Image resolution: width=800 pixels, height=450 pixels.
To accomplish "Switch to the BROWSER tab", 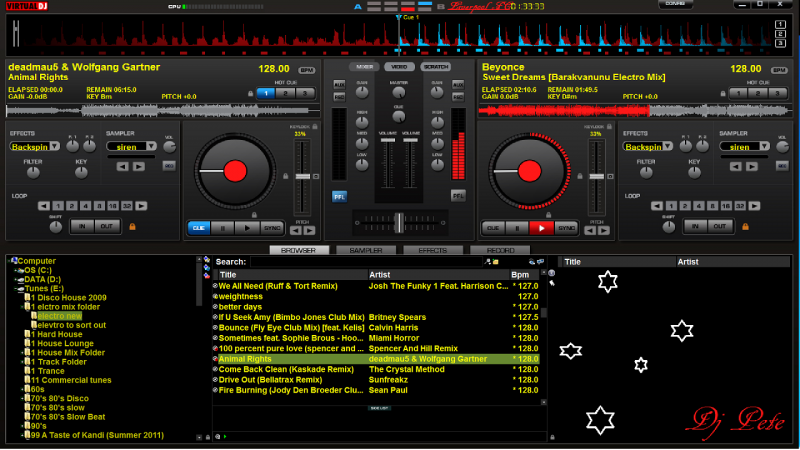I will [x=299, y=251].
